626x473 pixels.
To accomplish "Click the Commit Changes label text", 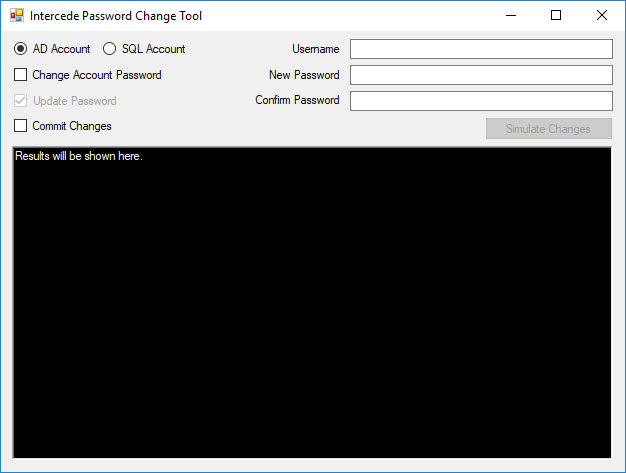I will point(72,126).
